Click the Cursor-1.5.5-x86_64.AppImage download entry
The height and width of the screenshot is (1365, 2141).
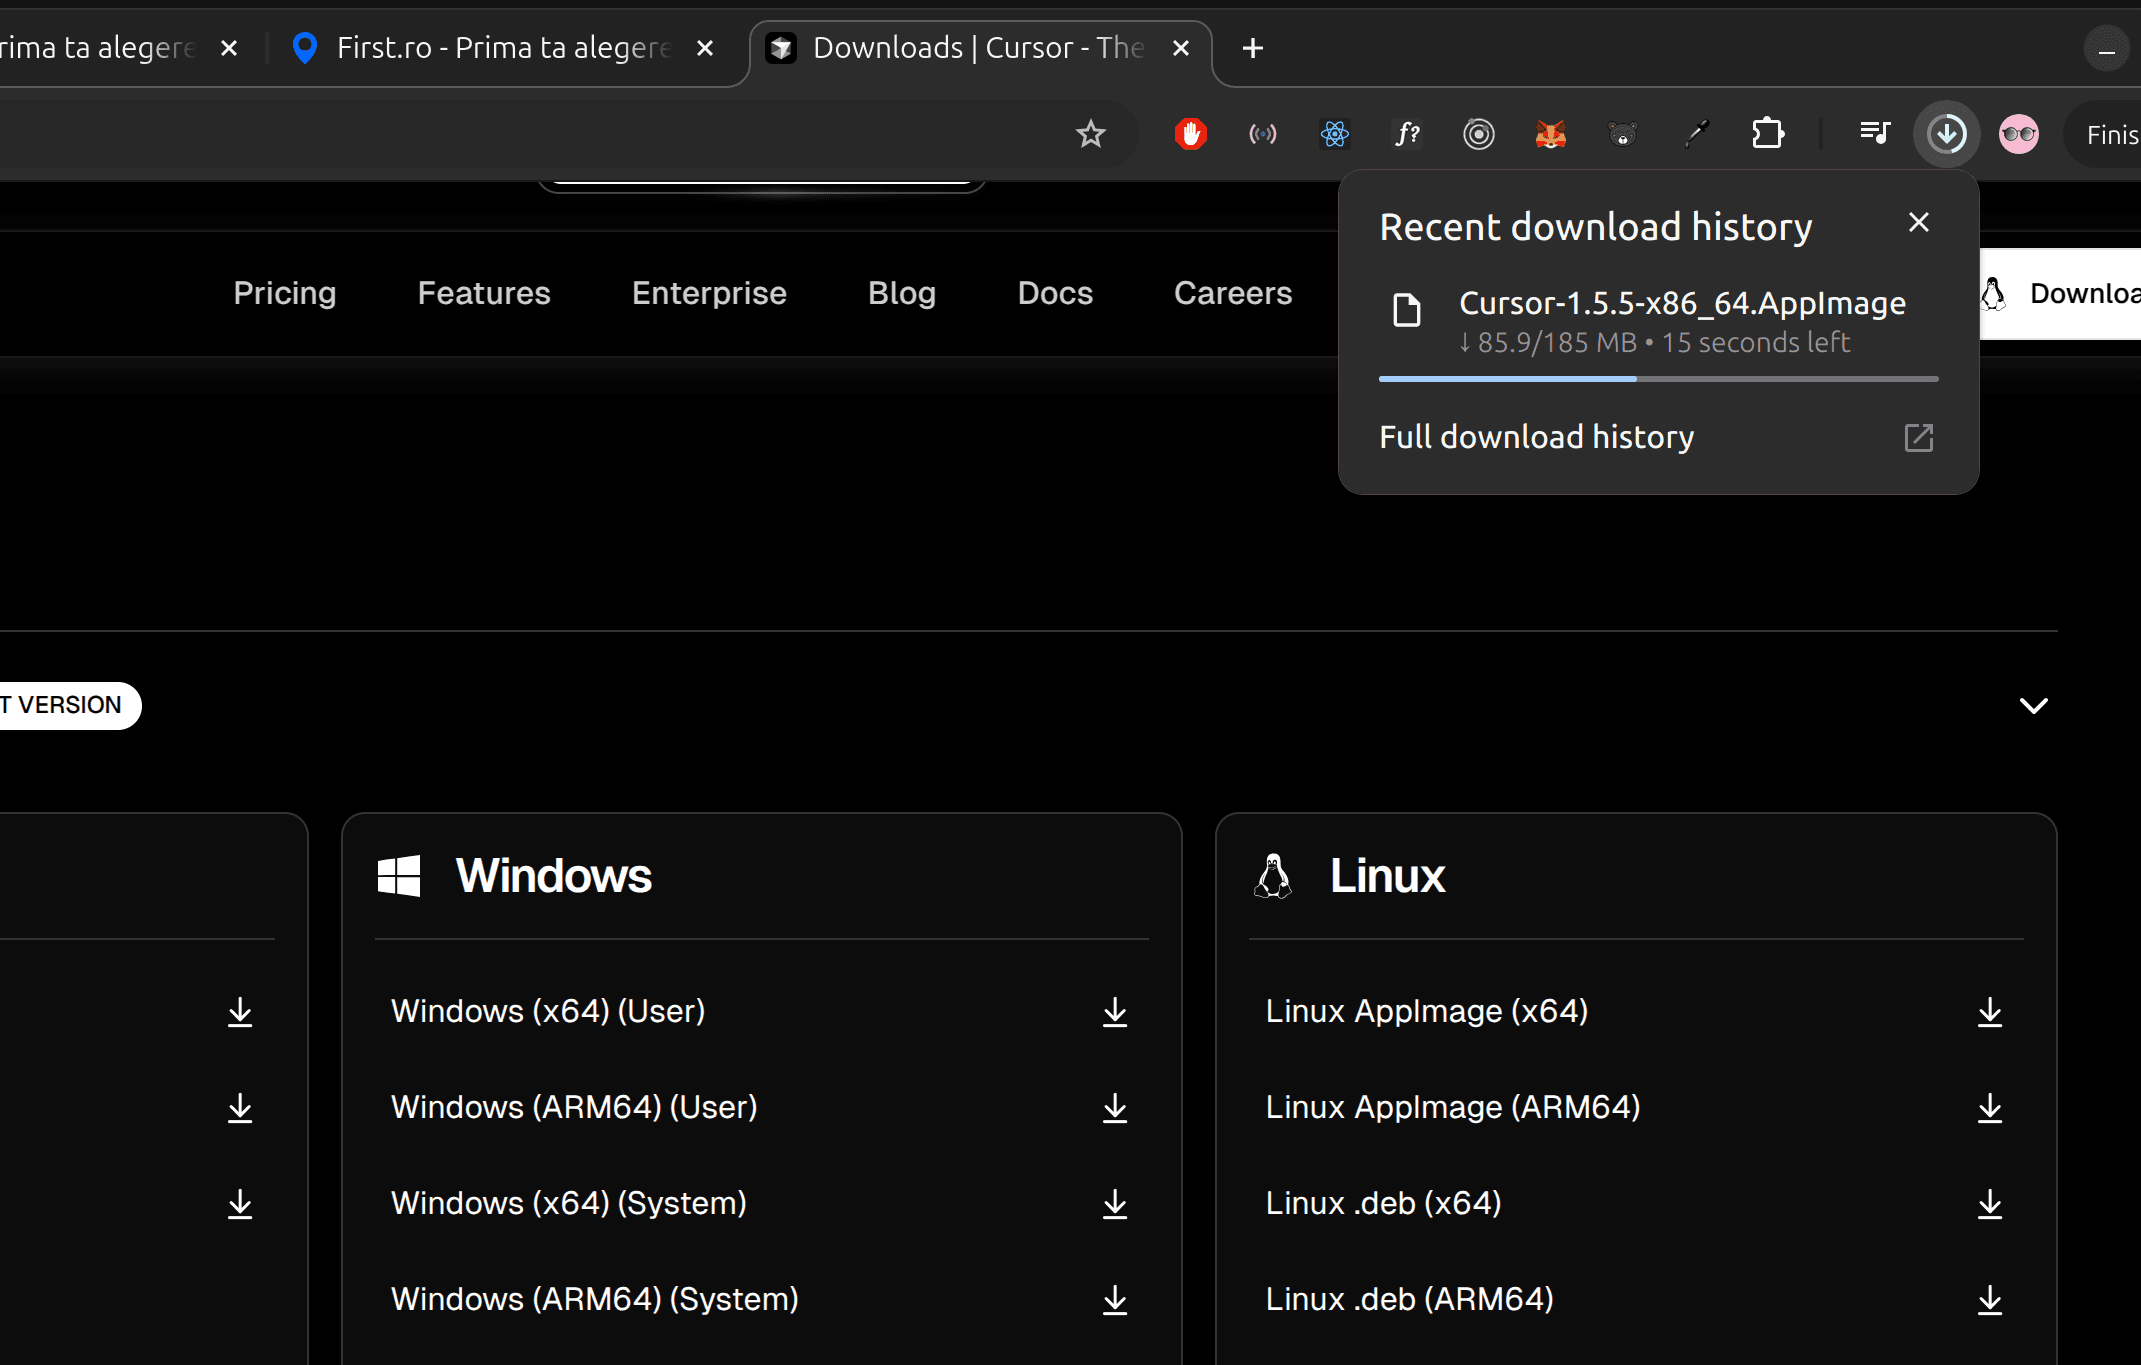[x=1657, y=322]
